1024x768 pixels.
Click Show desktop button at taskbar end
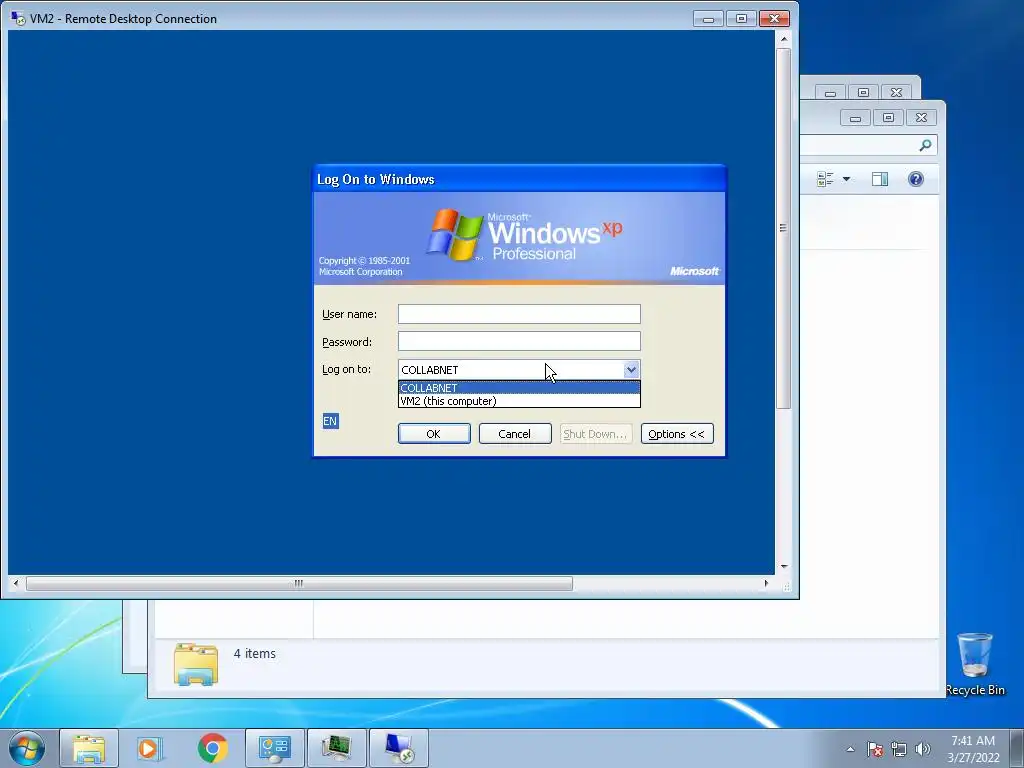pyautogui.click(x=1017, y=748)
